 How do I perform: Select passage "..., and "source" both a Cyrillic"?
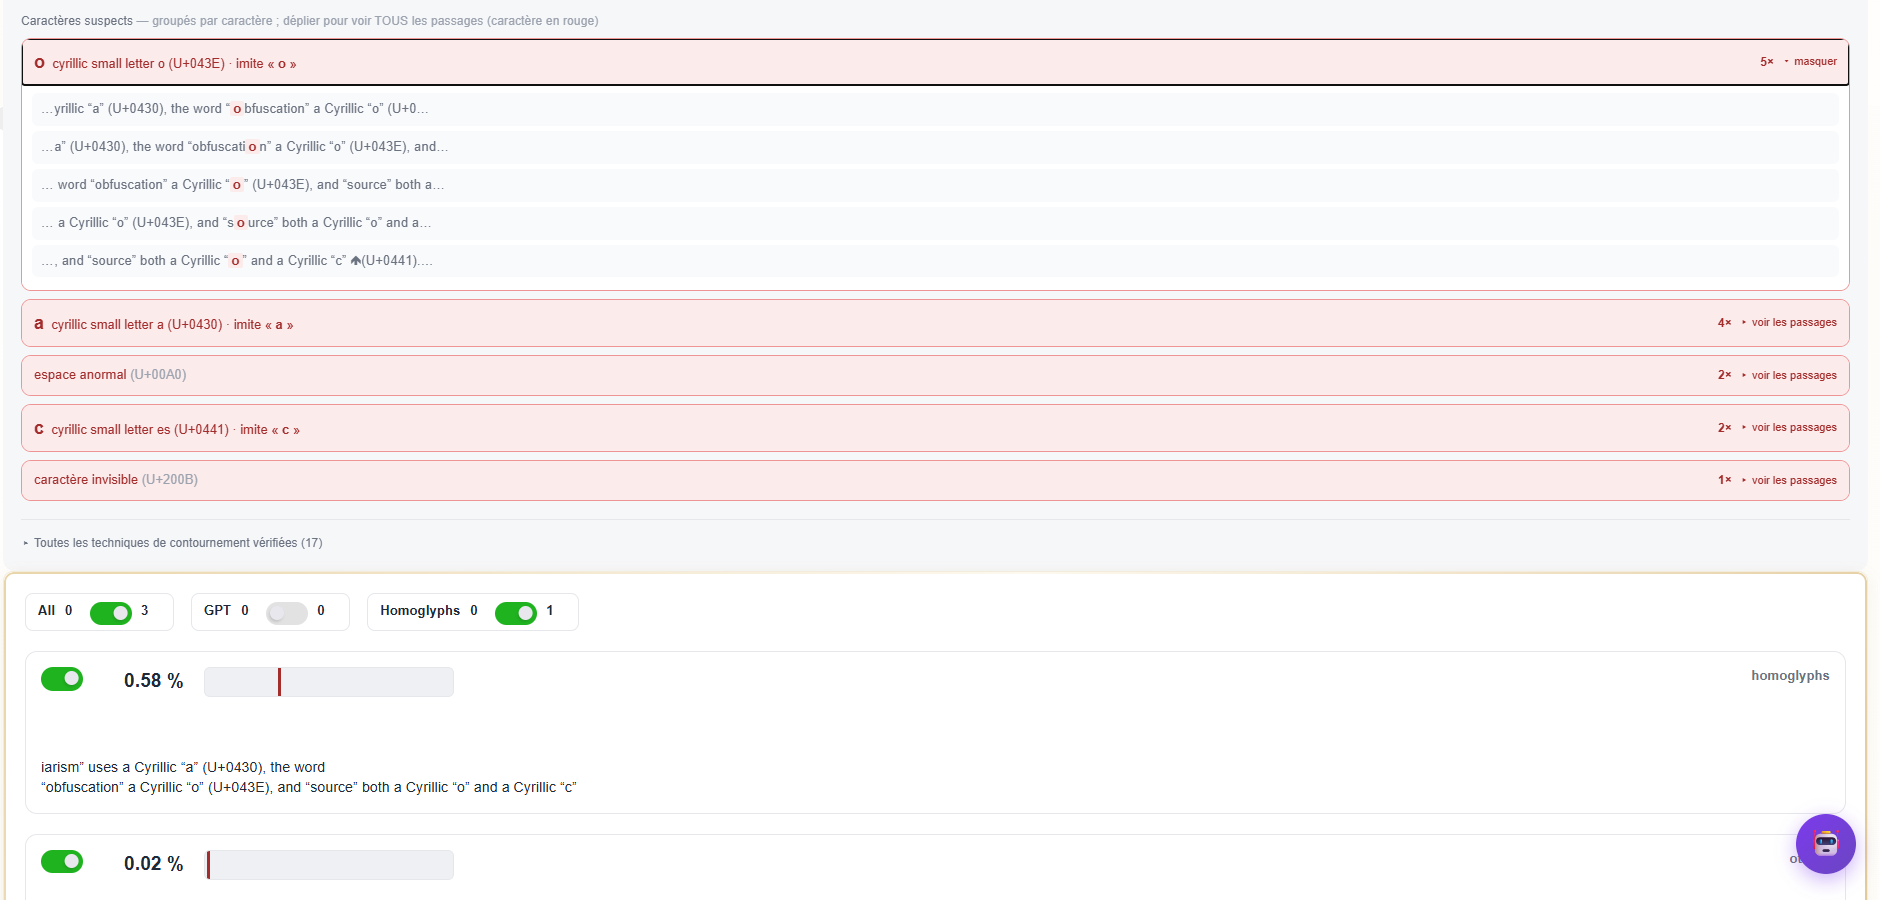(x=935, y=261)
